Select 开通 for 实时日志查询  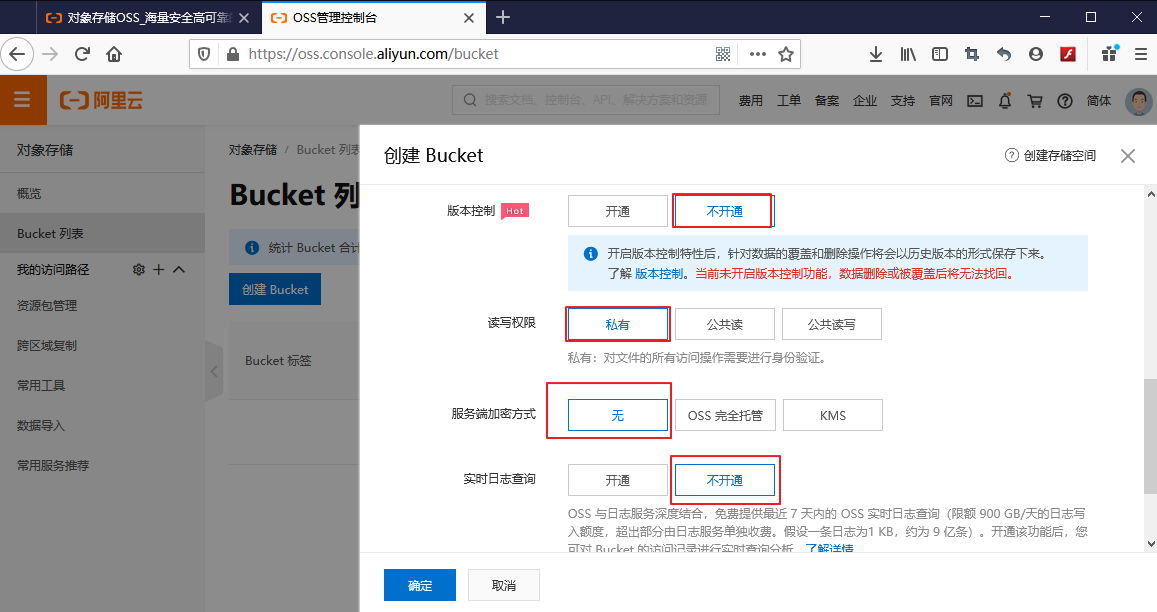(618, 480)
